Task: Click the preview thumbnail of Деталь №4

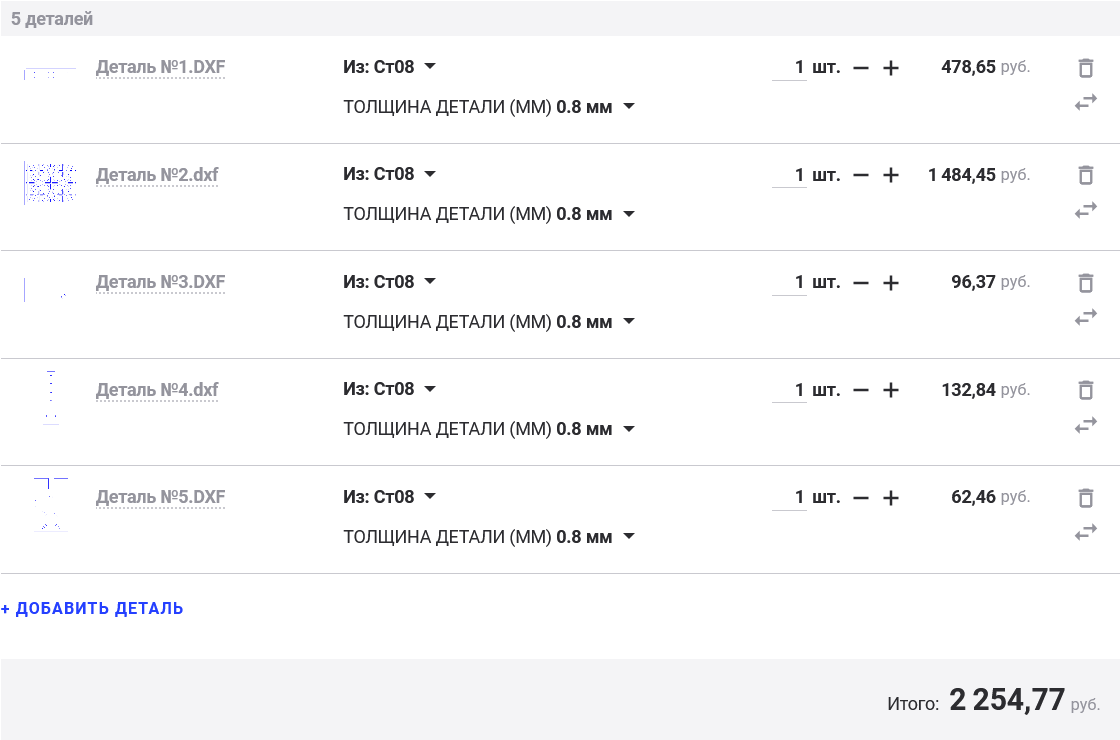Action: pyautogui.click(x=50, y=397)
